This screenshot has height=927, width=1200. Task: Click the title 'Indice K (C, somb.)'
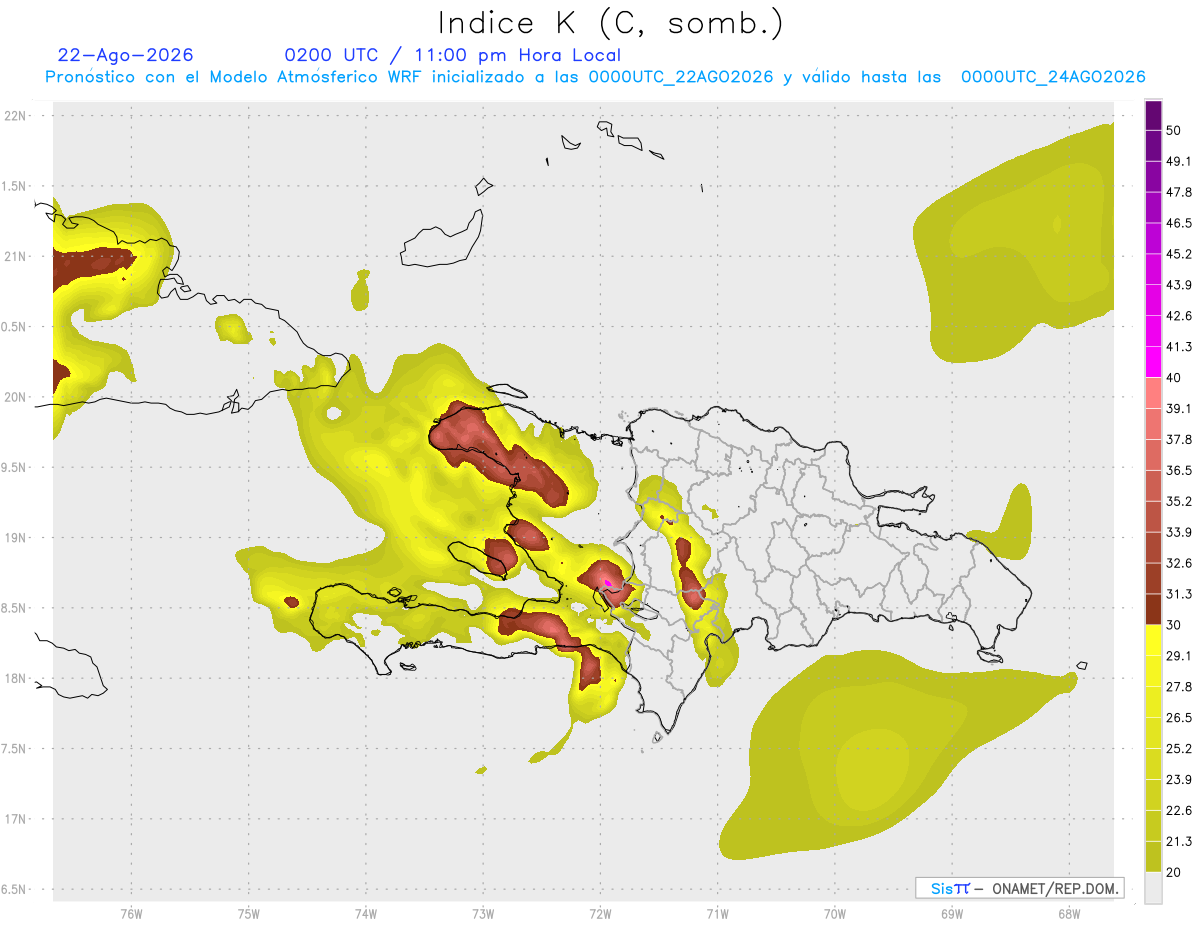pos(611,23)
